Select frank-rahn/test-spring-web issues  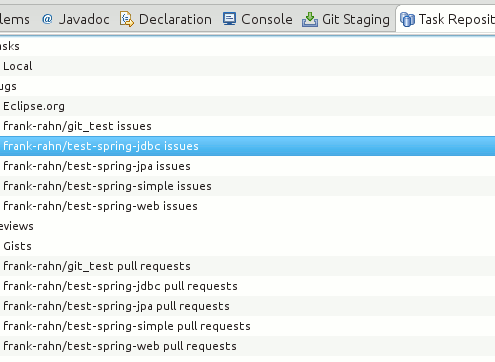pos(247,206)
